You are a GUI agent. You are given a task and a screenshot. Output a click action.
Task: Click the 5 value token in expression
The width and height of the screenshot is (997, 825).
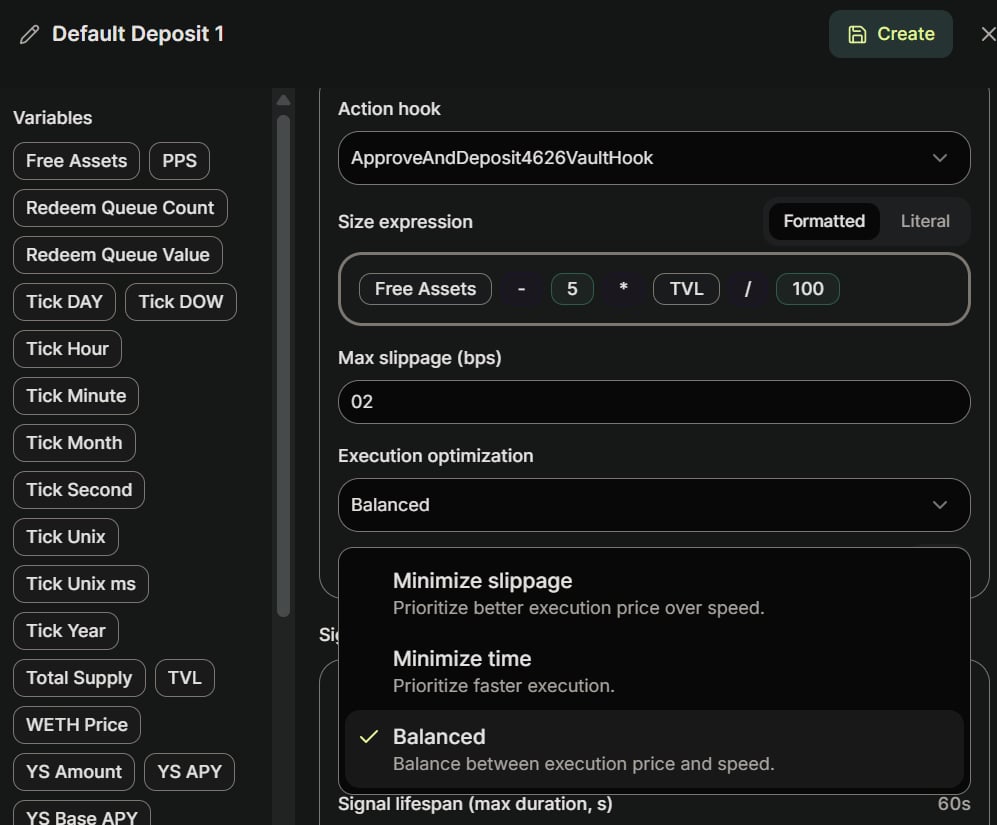[x=572, y=289]
